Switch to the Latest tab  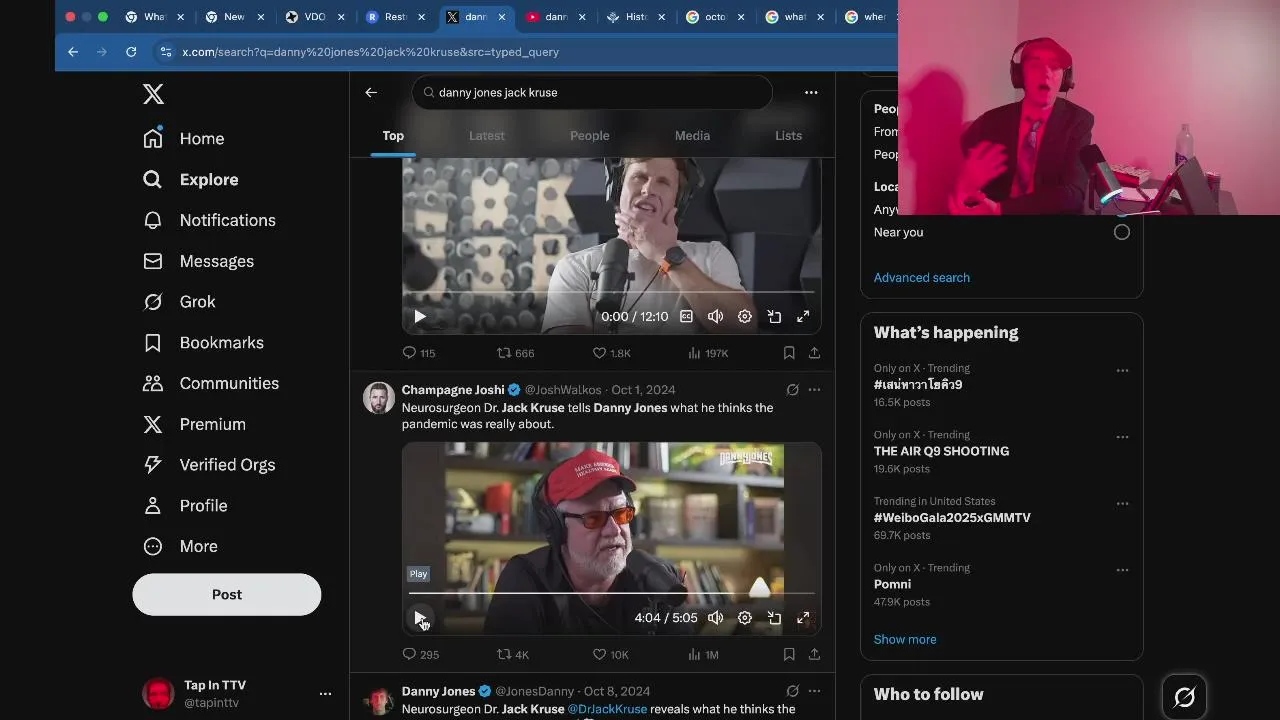tap(487, 136)
